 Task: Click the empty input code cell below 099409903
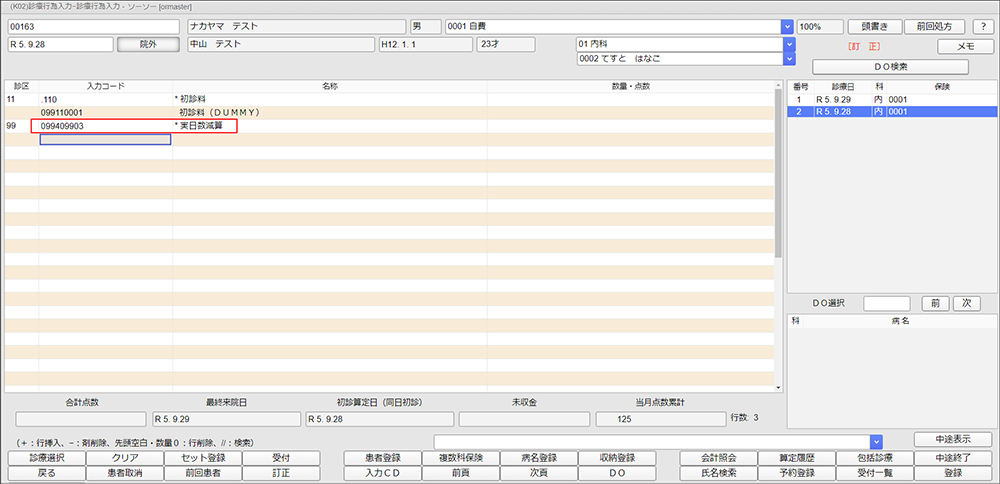click(105, 140)
